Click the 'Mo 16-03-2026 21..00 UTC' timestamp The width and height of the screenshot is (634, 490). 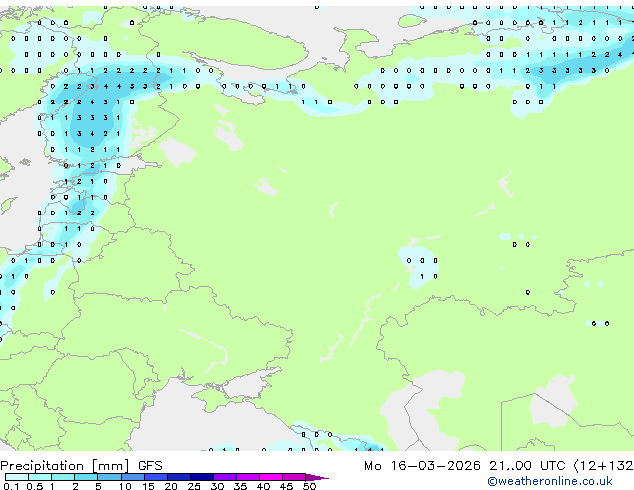(x=464, y=466)
